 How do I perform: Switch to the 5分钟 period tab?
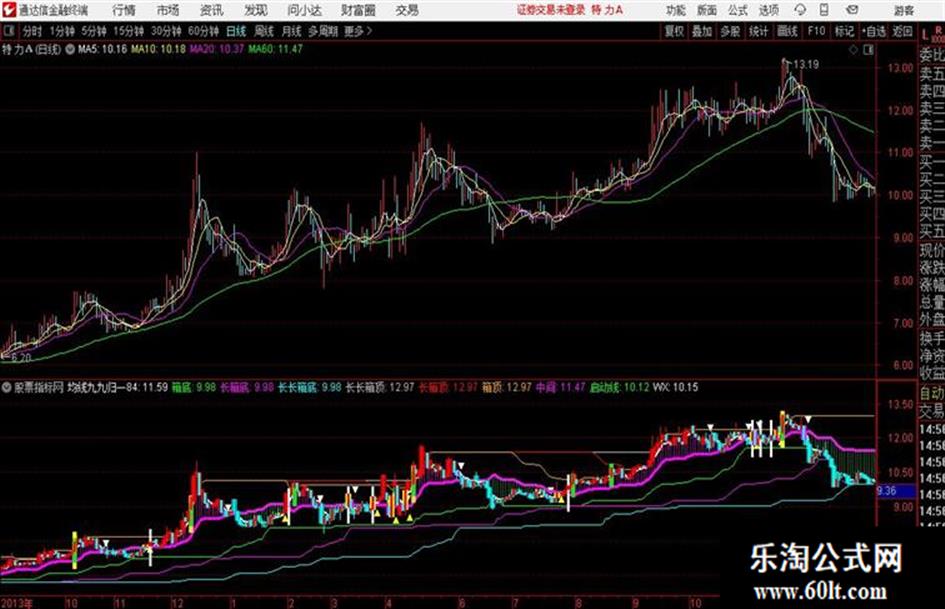click(94, 31)
